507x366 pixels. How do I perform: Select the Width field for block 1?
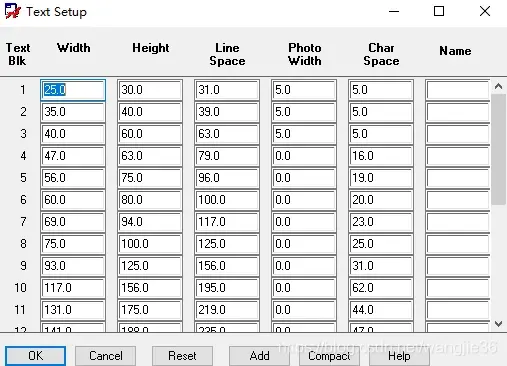73,90
